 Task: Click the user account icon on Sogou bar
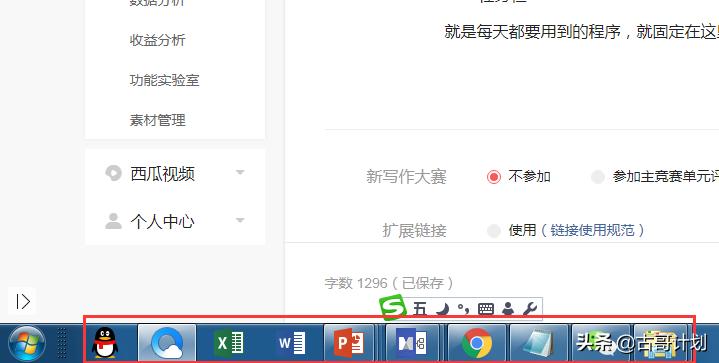tap(508, 309)
